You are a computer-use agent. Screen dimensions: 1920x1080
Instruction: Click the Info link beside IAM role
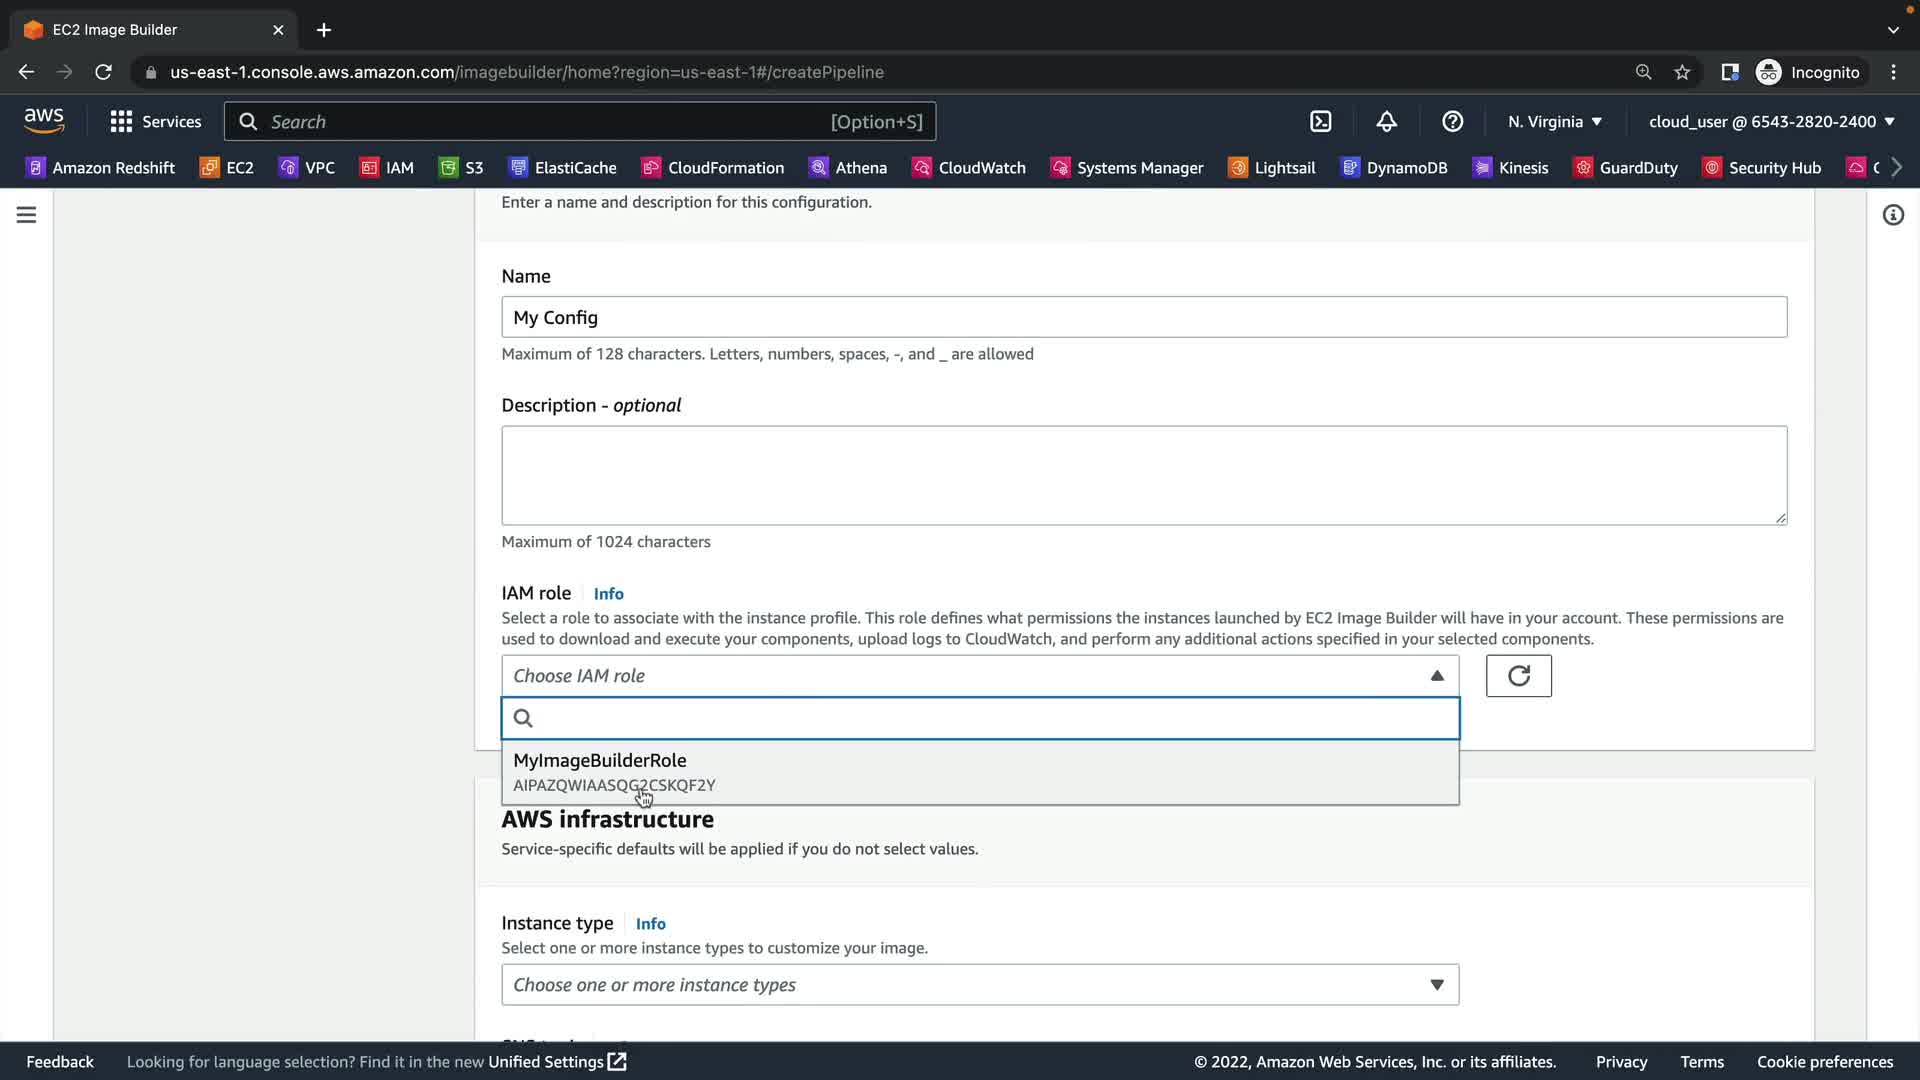coord(608,594)
